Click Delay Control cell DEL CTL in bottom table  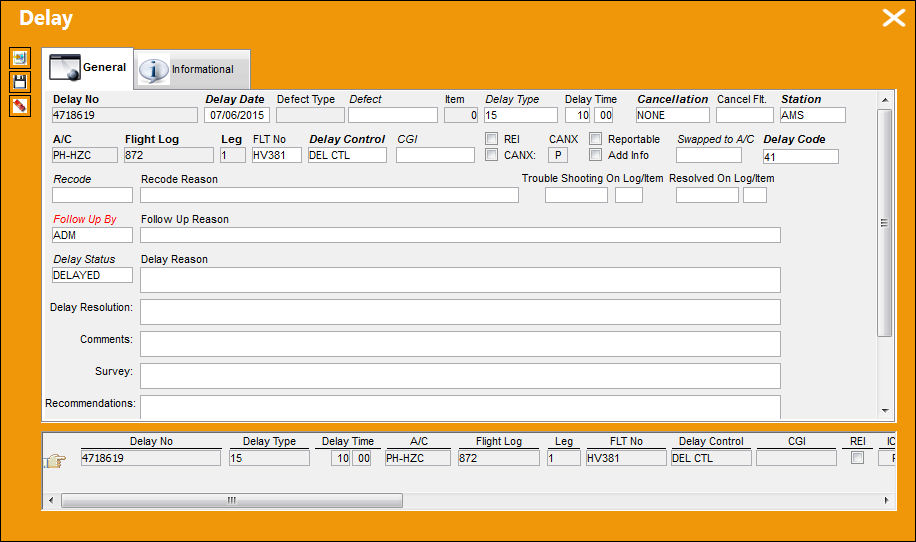711,458
